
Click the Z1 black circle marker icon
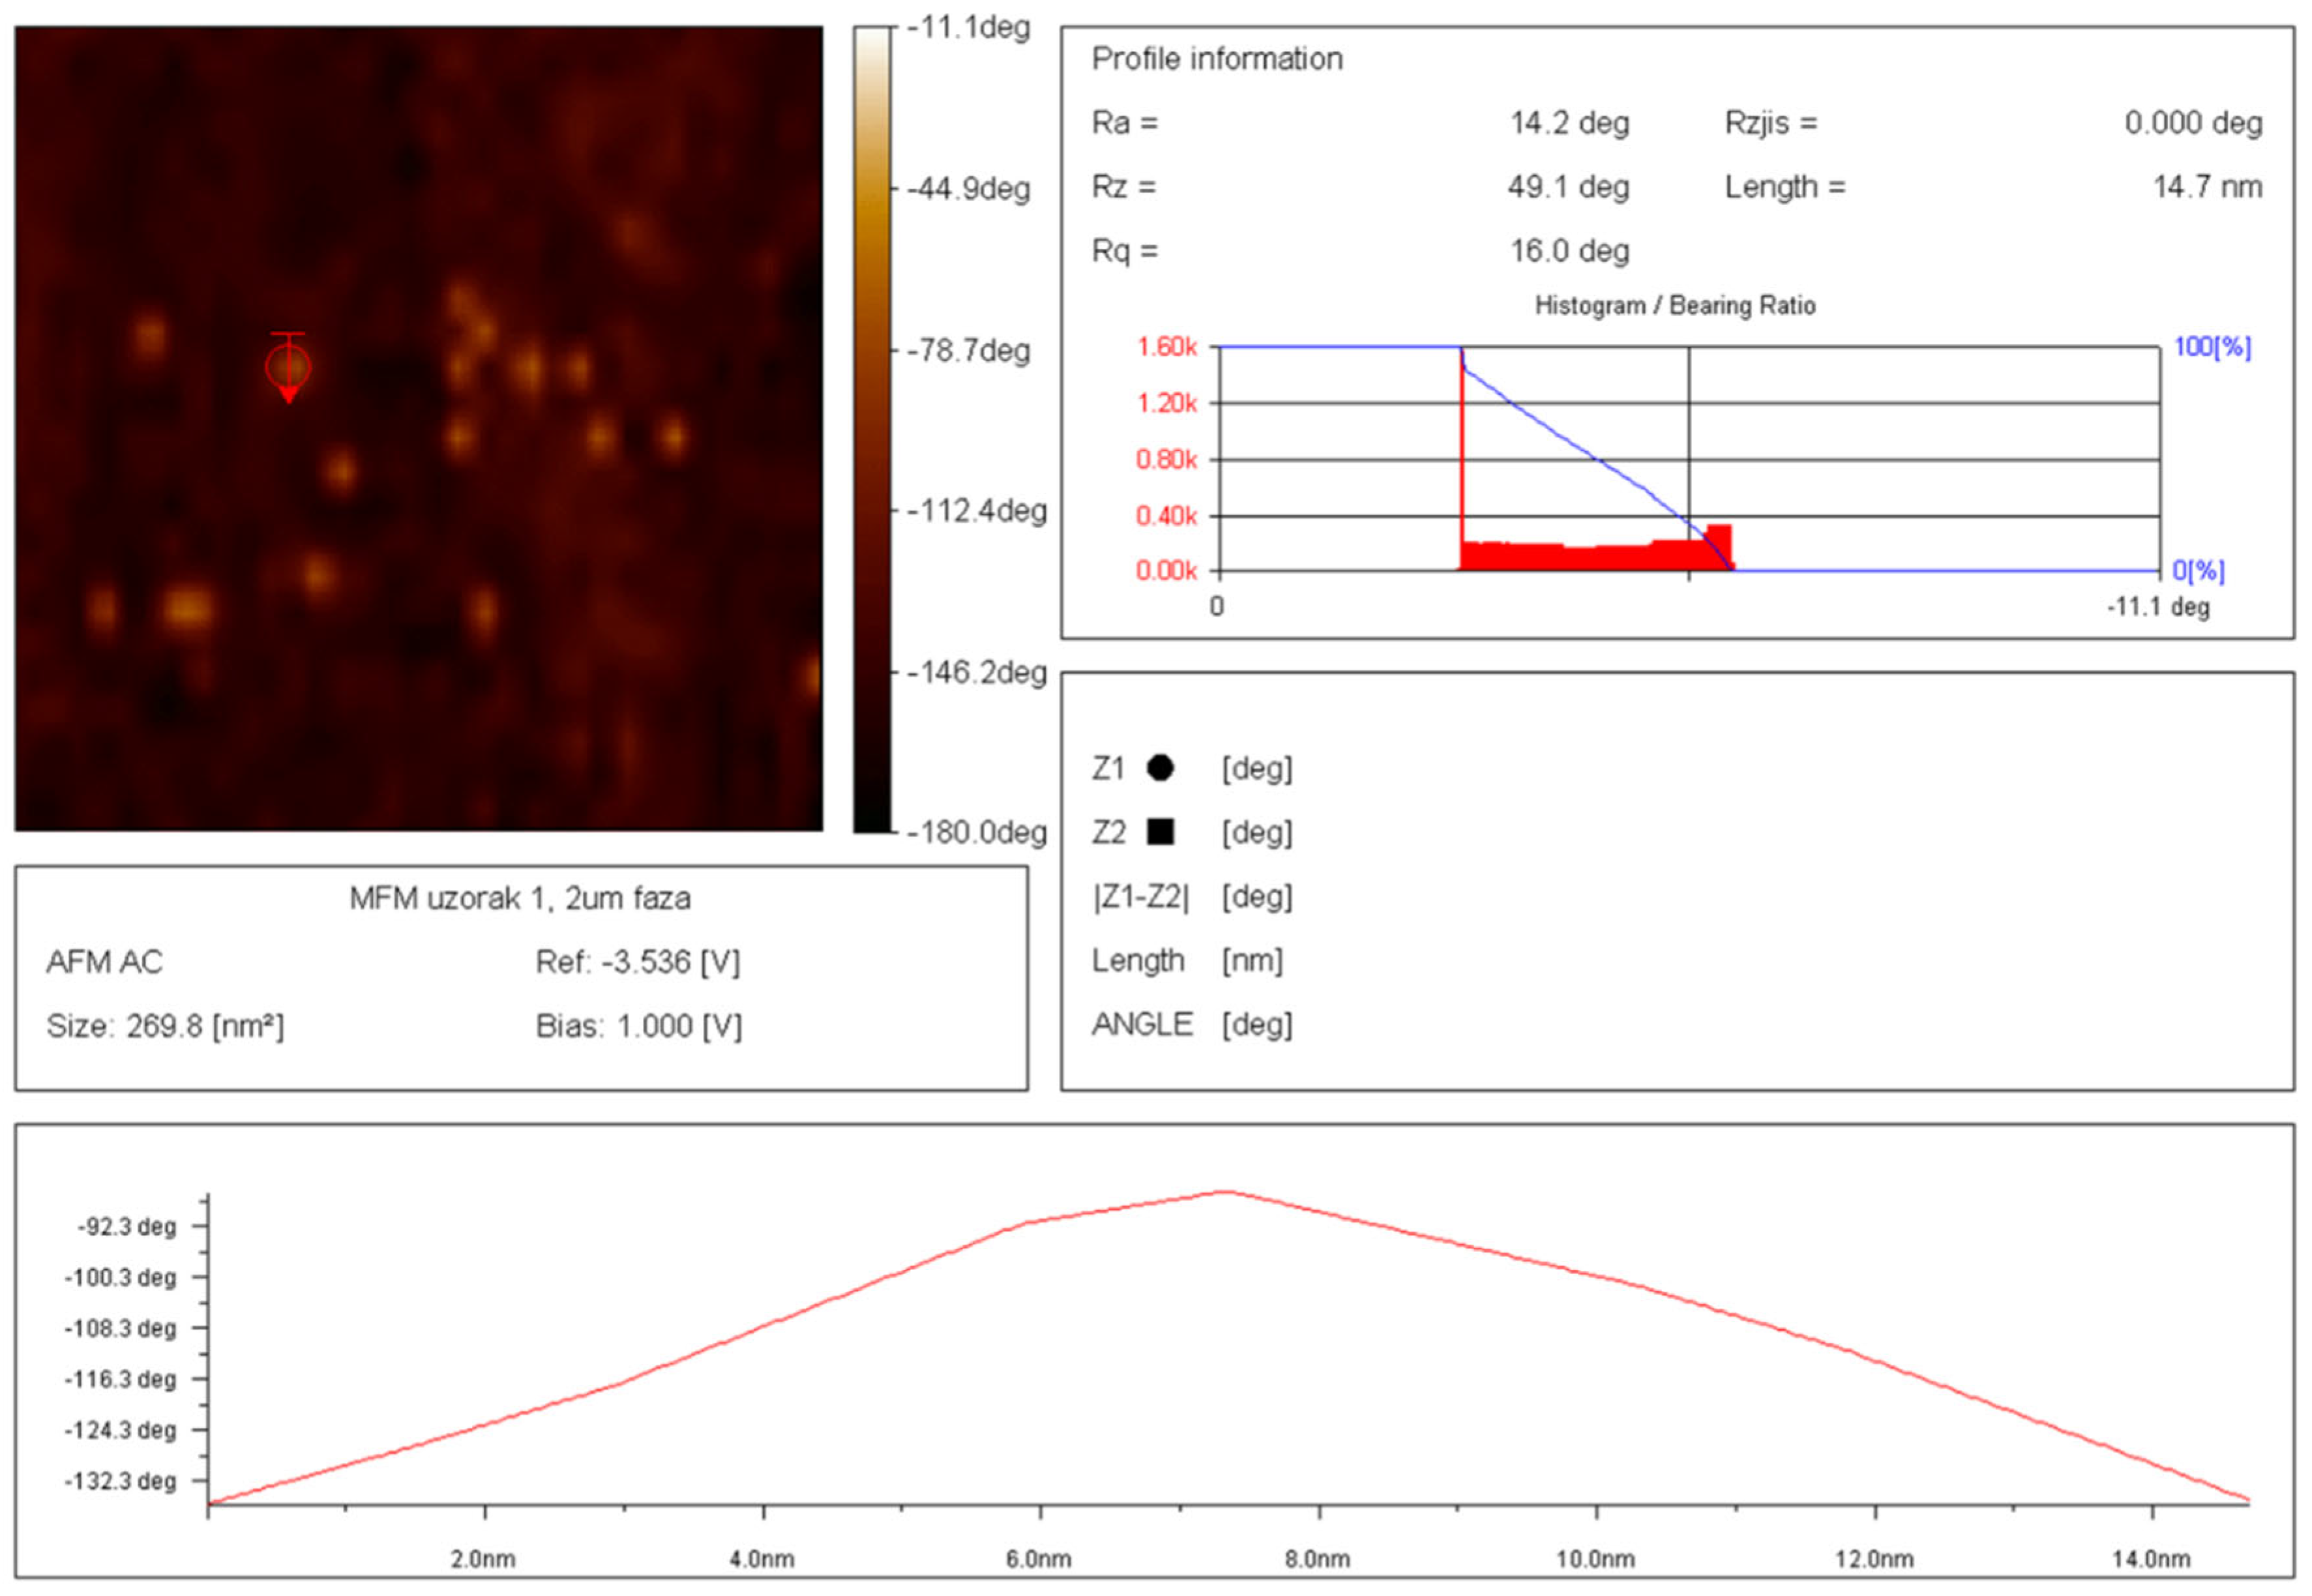(1160, 768)
